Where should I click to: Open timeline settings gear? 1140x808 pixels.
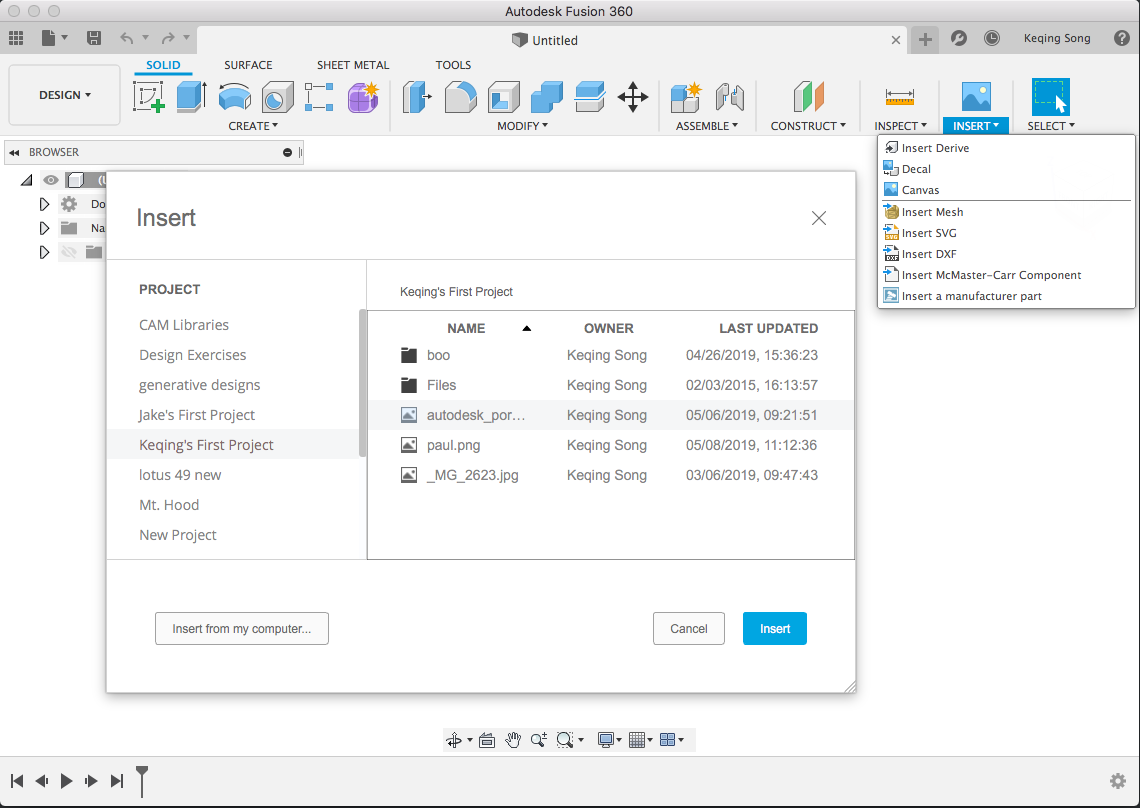pyautogui.click(x=1117, y=781)
